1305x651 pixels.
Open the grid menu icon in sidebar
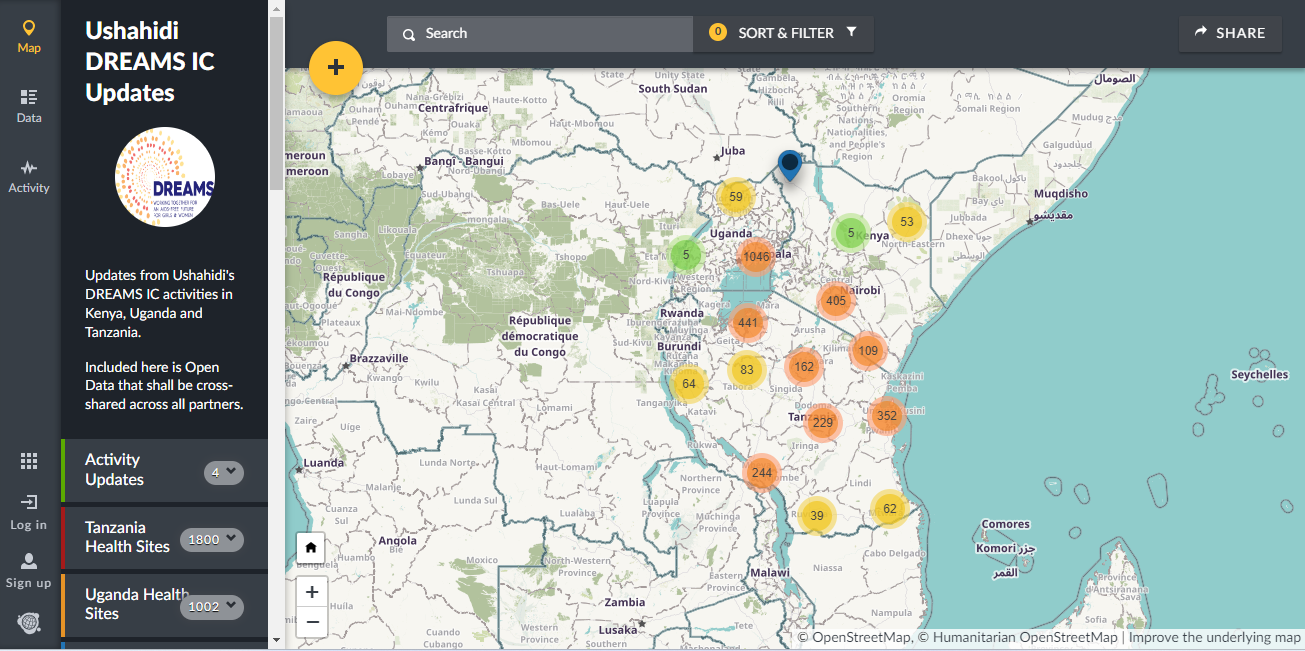coord(29,461)
